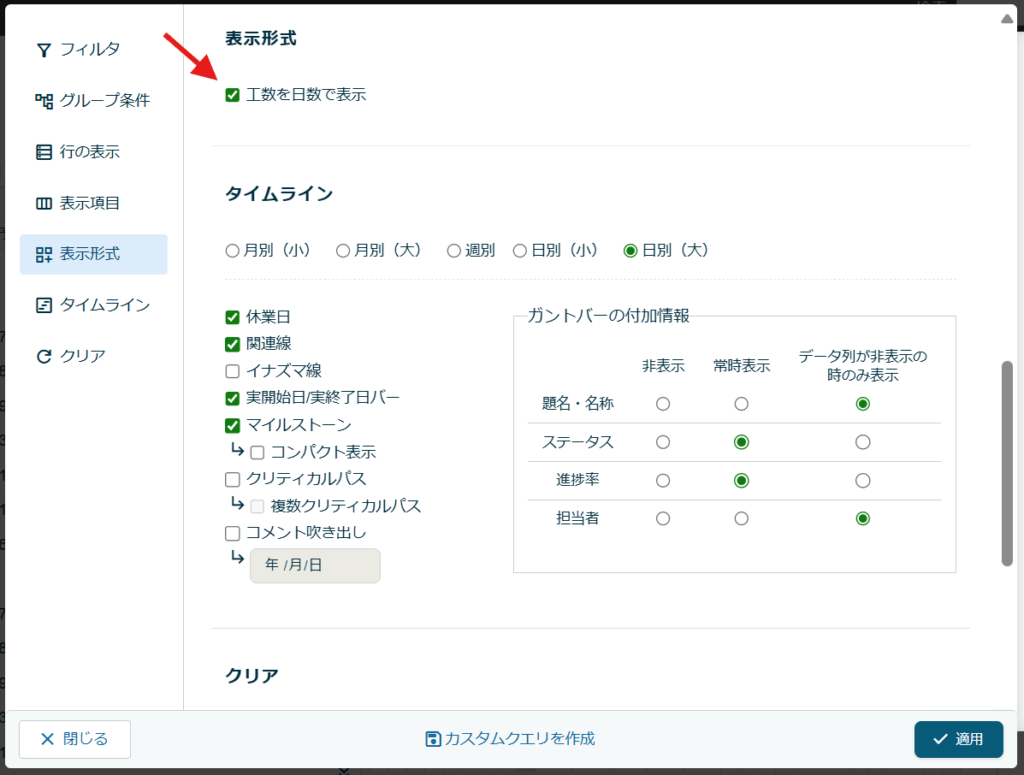Enable the イナズマ線 checkbox

click(x=233, y=371)
